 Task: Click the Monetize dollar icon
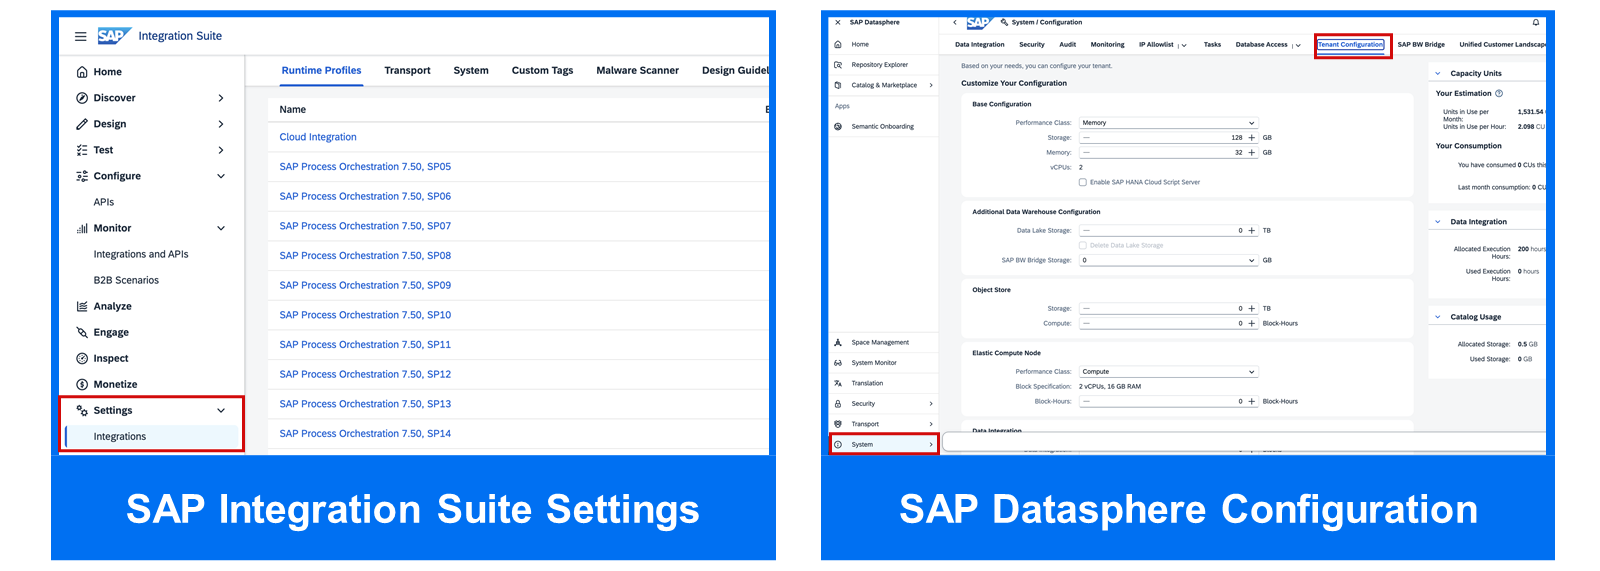coord(82,384)
